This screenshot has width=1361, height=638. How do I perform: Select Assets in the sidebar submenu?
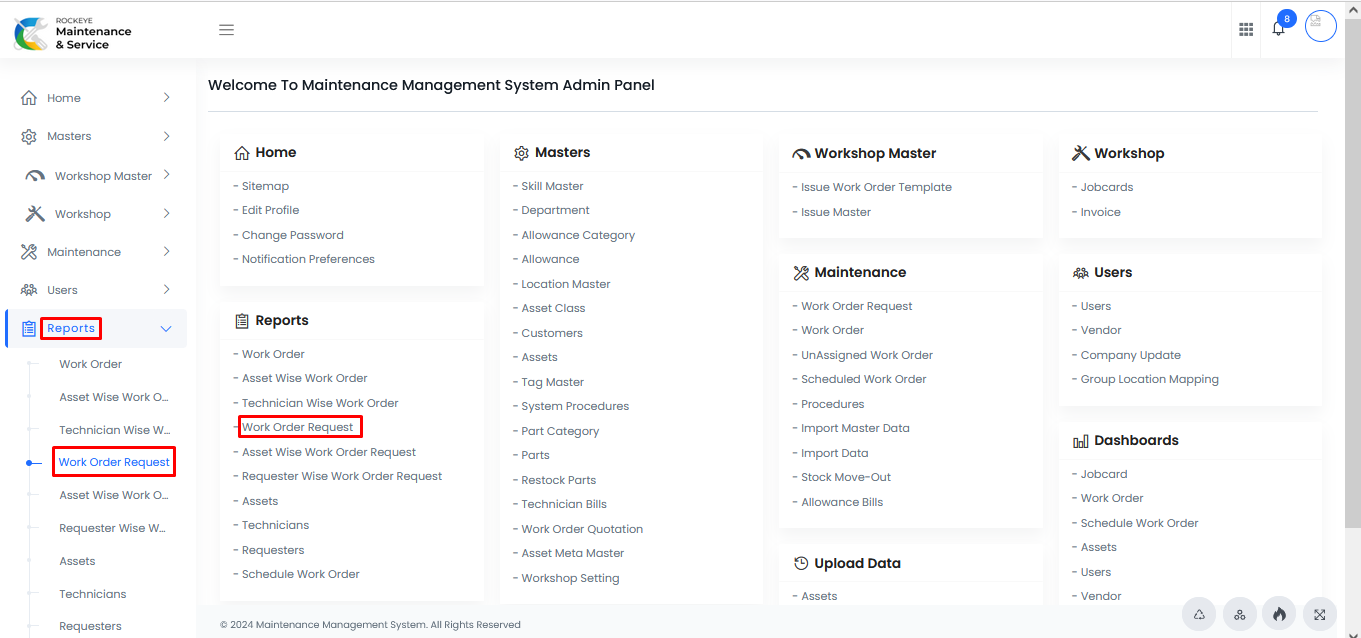point(77,561)
